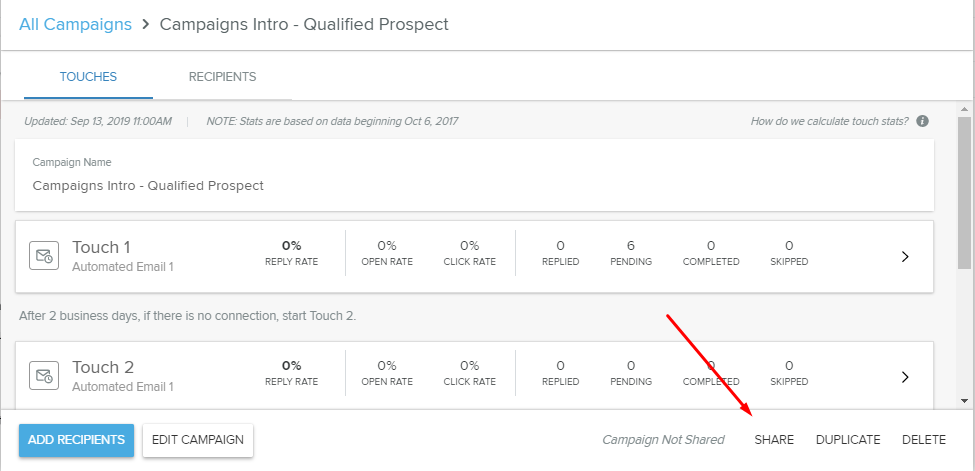Click the Campaign Name field
This screenshot has width=975, height=471.
pos(474,175)
